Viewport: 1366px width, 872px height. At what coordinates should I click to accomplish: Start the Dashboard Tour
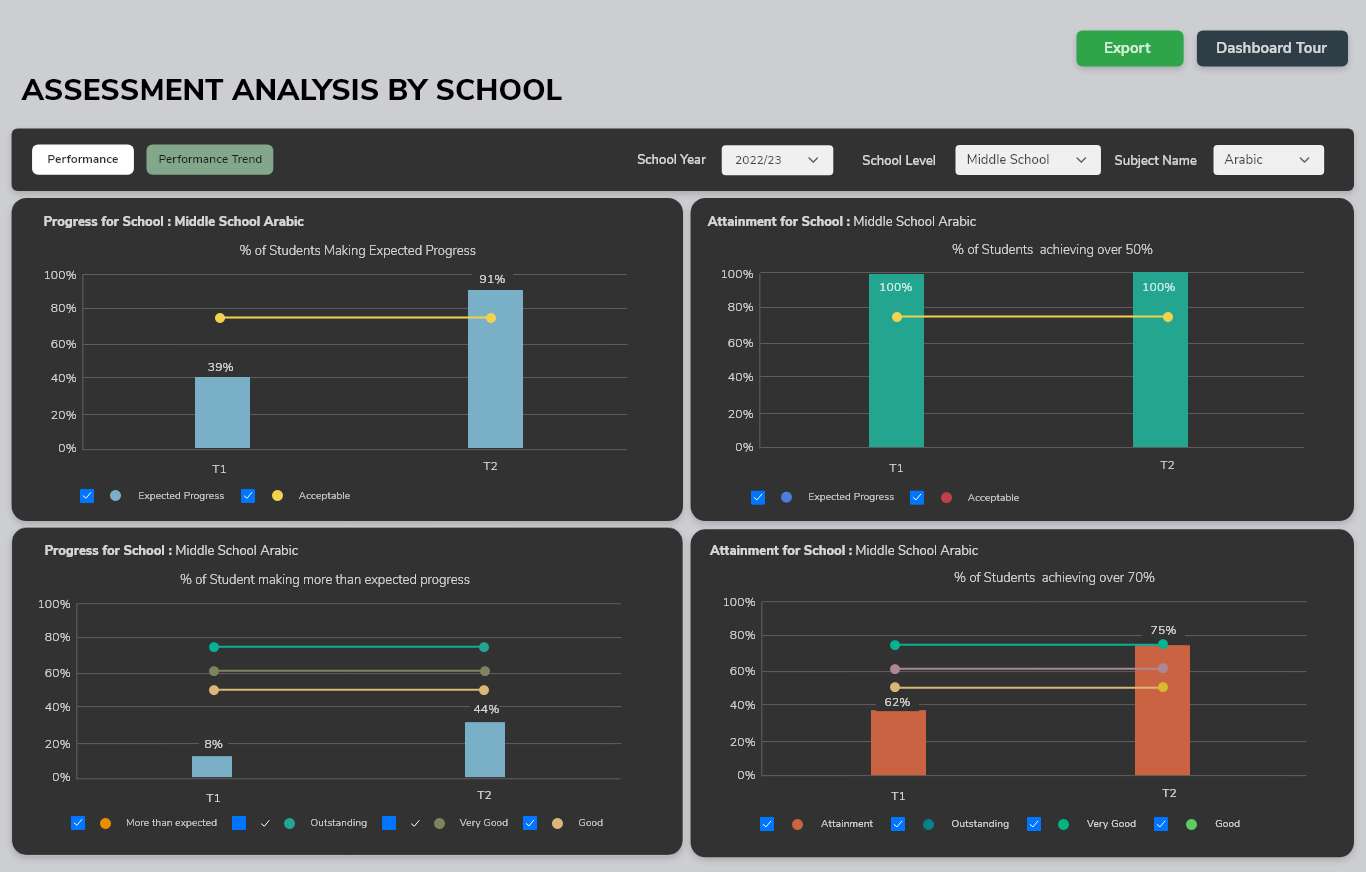pos(1272,48)
